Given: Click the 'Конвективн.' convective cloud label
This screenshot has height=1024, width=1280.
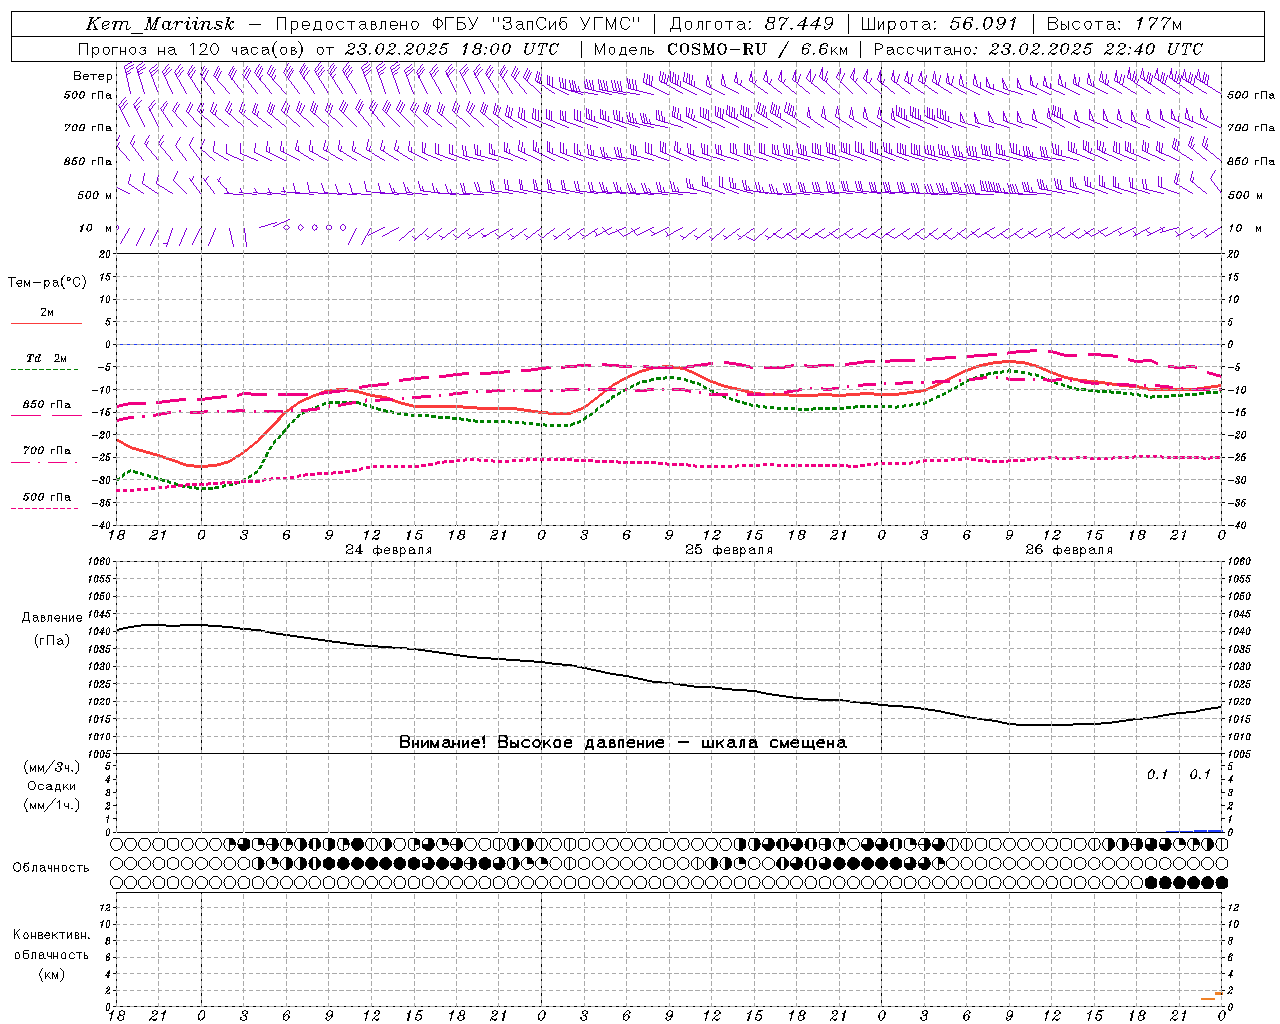Looking at the screenshot, I should click(x=51, y=935).
